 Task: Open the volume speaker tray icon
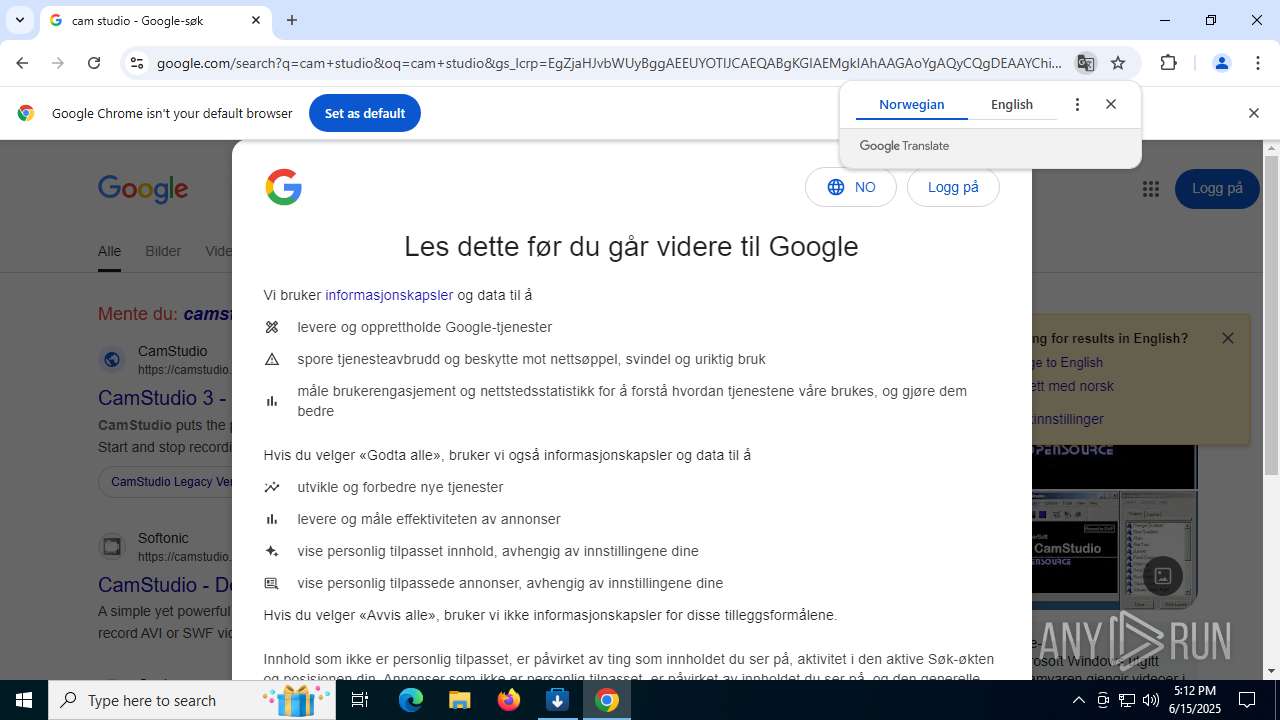tap(1151, 700)
